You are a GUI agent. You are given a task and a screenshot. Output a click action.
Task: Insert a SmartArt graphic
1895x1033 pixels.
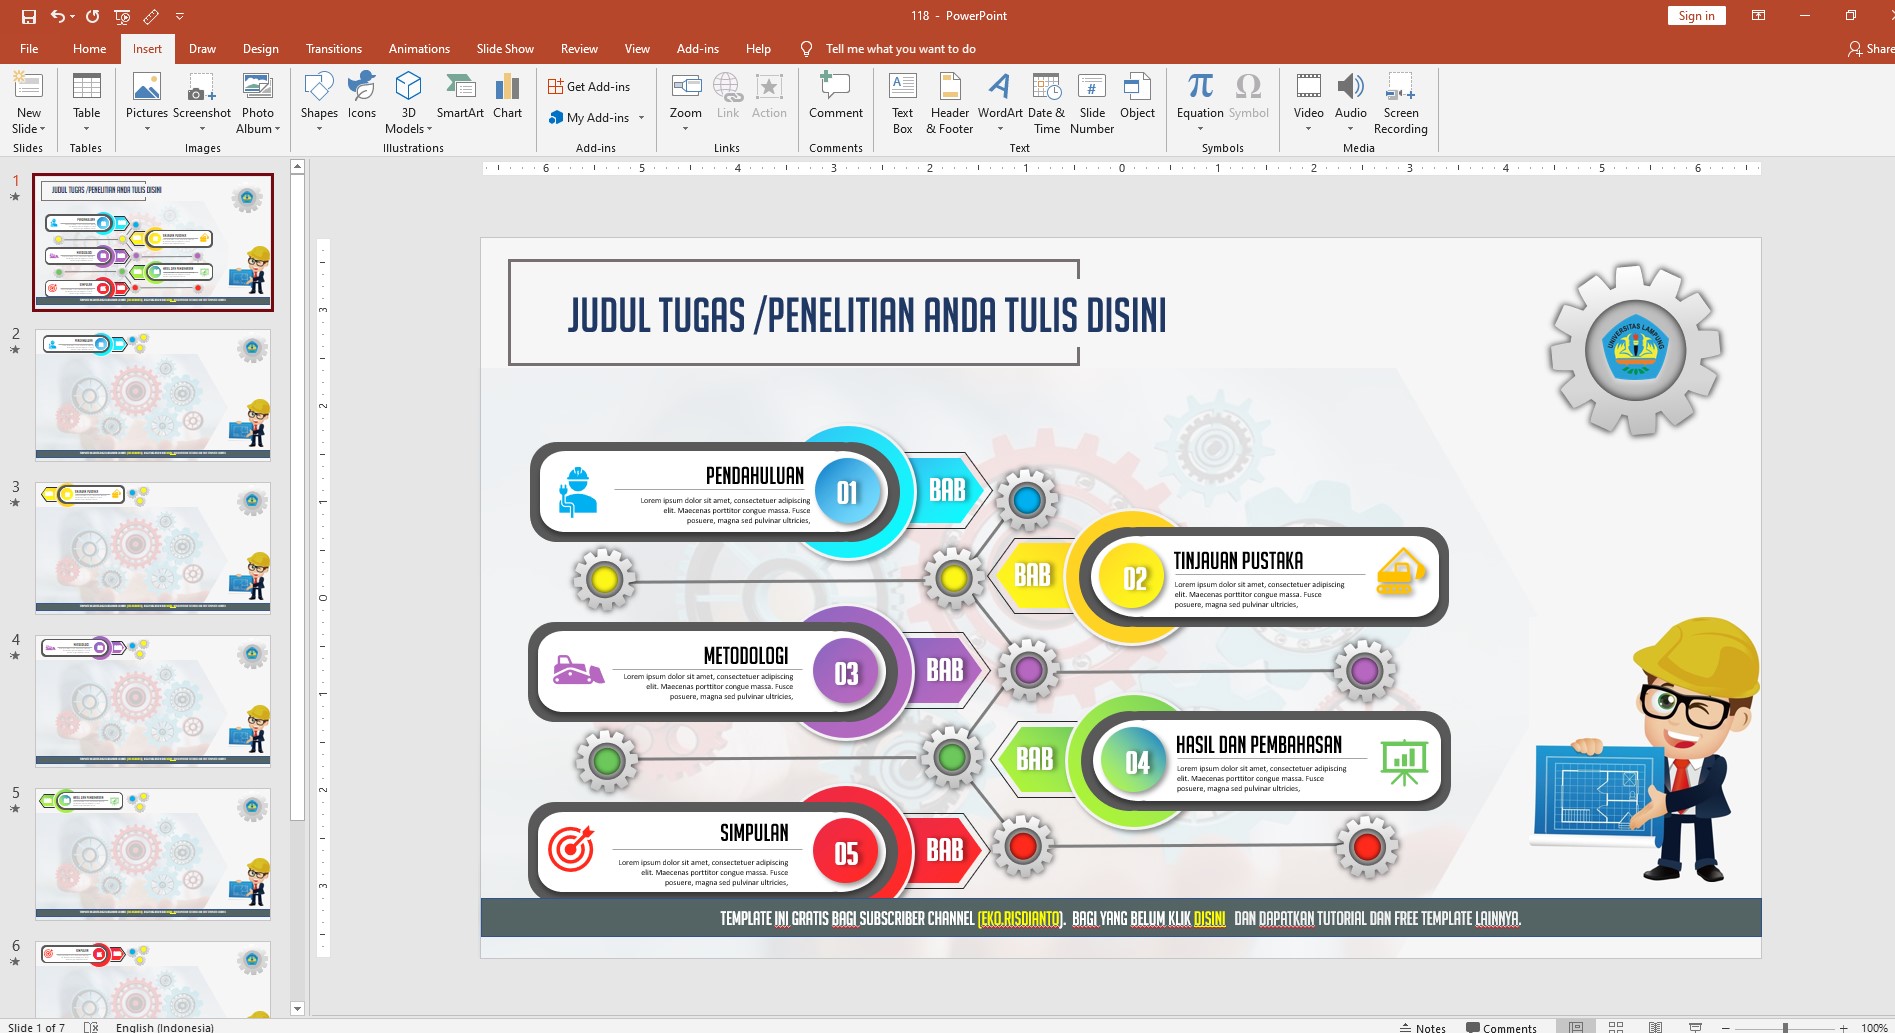[460, 98]
